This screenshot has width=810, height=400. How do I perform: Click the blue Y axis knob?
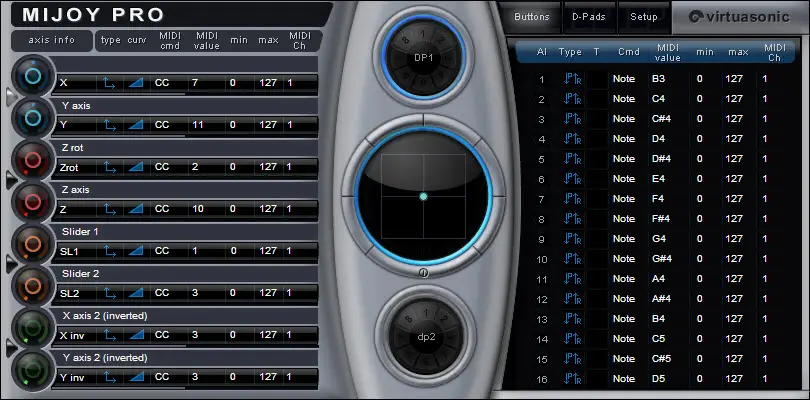(33, 118)
